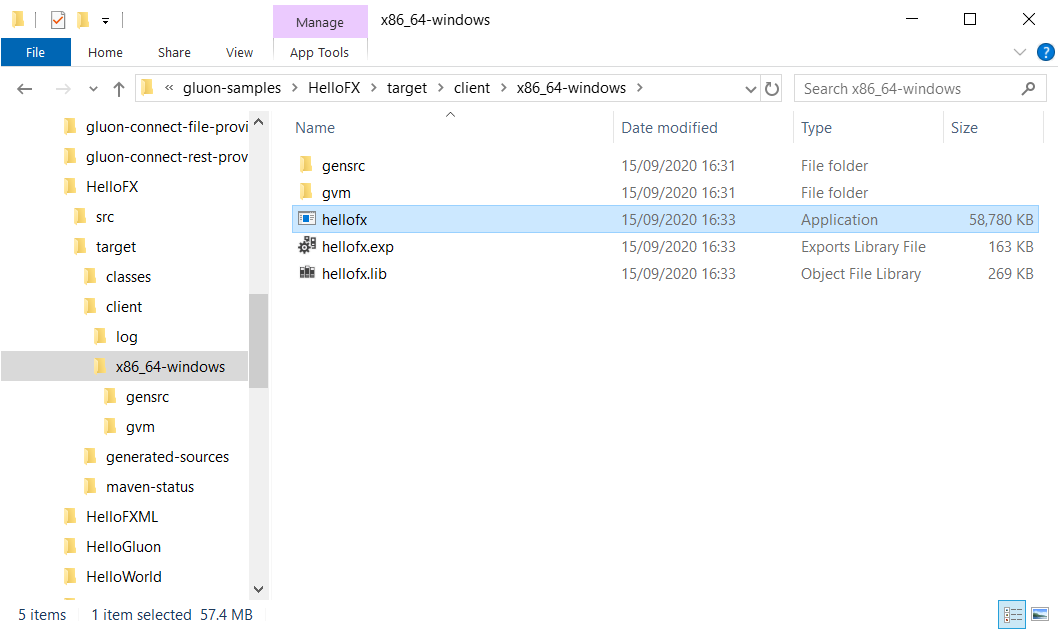Click the hidden path chevron in address bar

(169, 88)
